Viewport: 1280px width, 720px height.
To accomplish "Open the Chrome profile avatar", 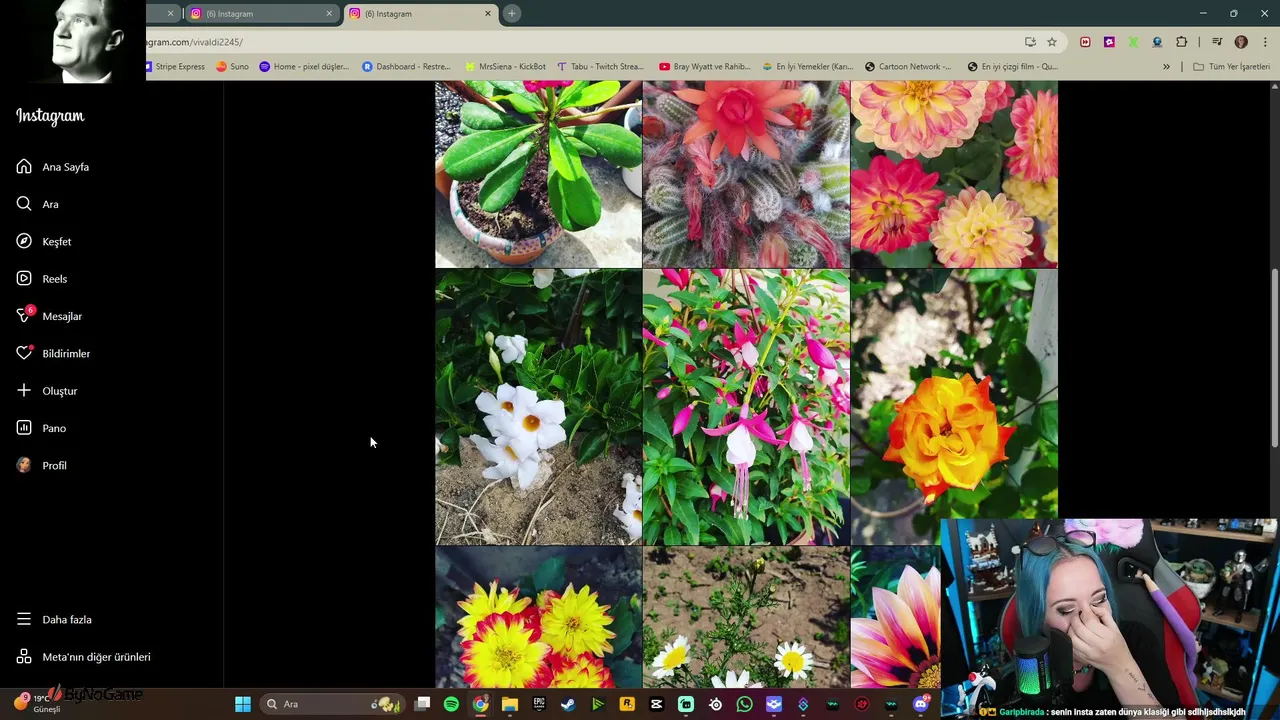I will (x=1241, y=42).
